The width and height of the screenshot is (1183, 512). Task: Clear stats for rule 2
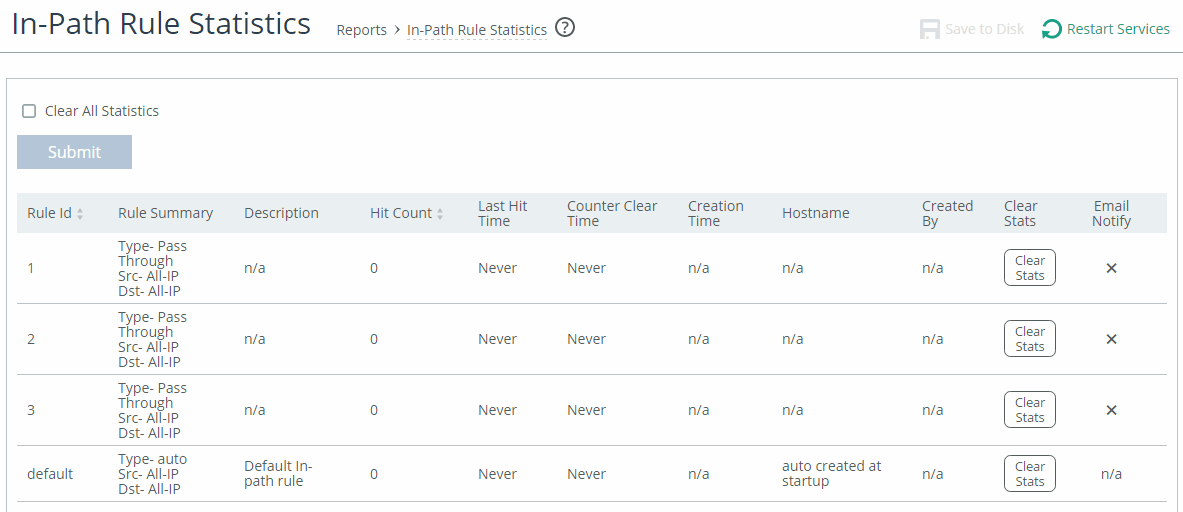pyautogui.click(x=1030, y=339)
